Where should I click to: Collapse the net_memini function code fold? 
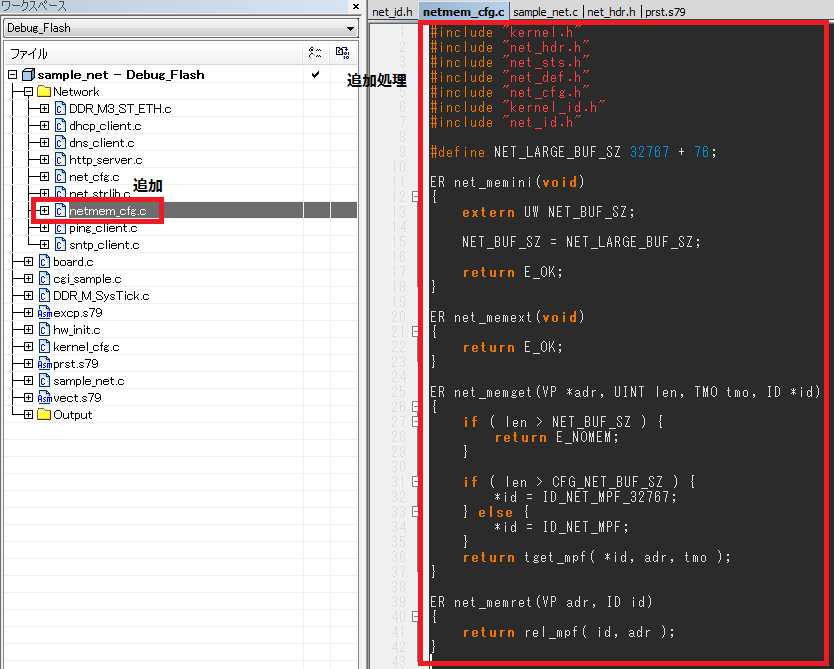click(415, 197)
